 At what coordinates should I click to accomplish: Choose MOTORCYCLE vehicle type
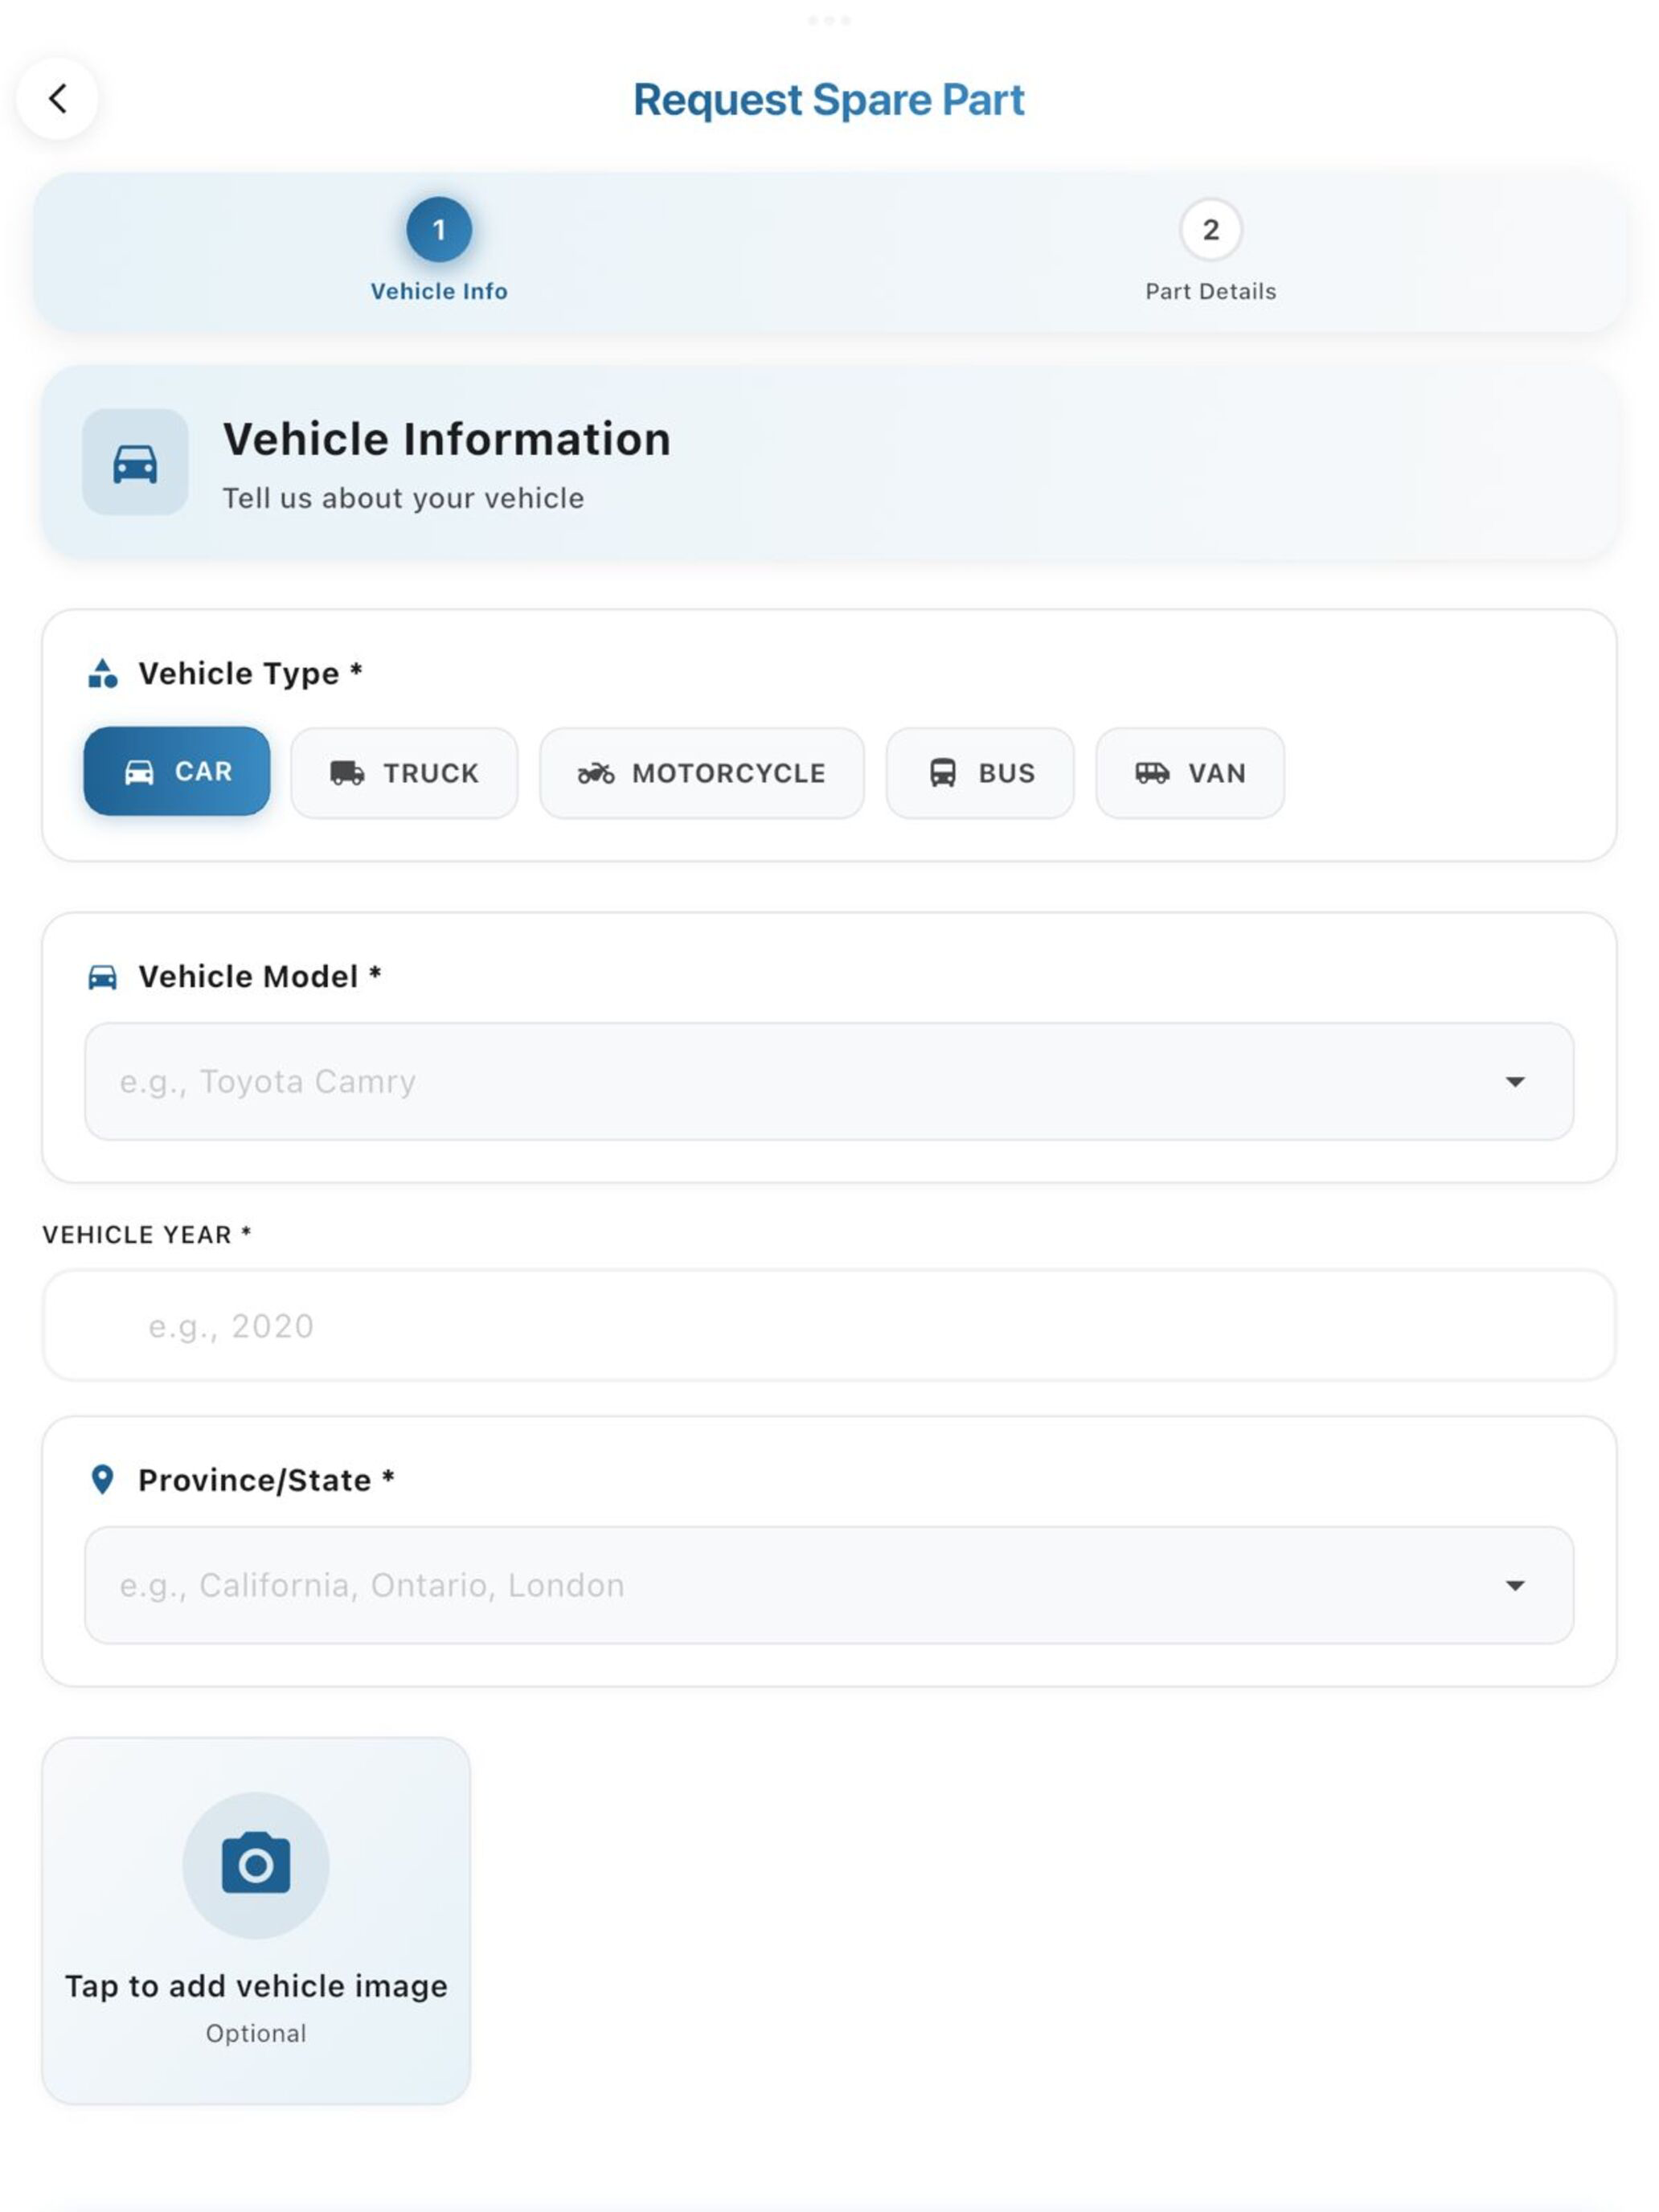point(702,773)
